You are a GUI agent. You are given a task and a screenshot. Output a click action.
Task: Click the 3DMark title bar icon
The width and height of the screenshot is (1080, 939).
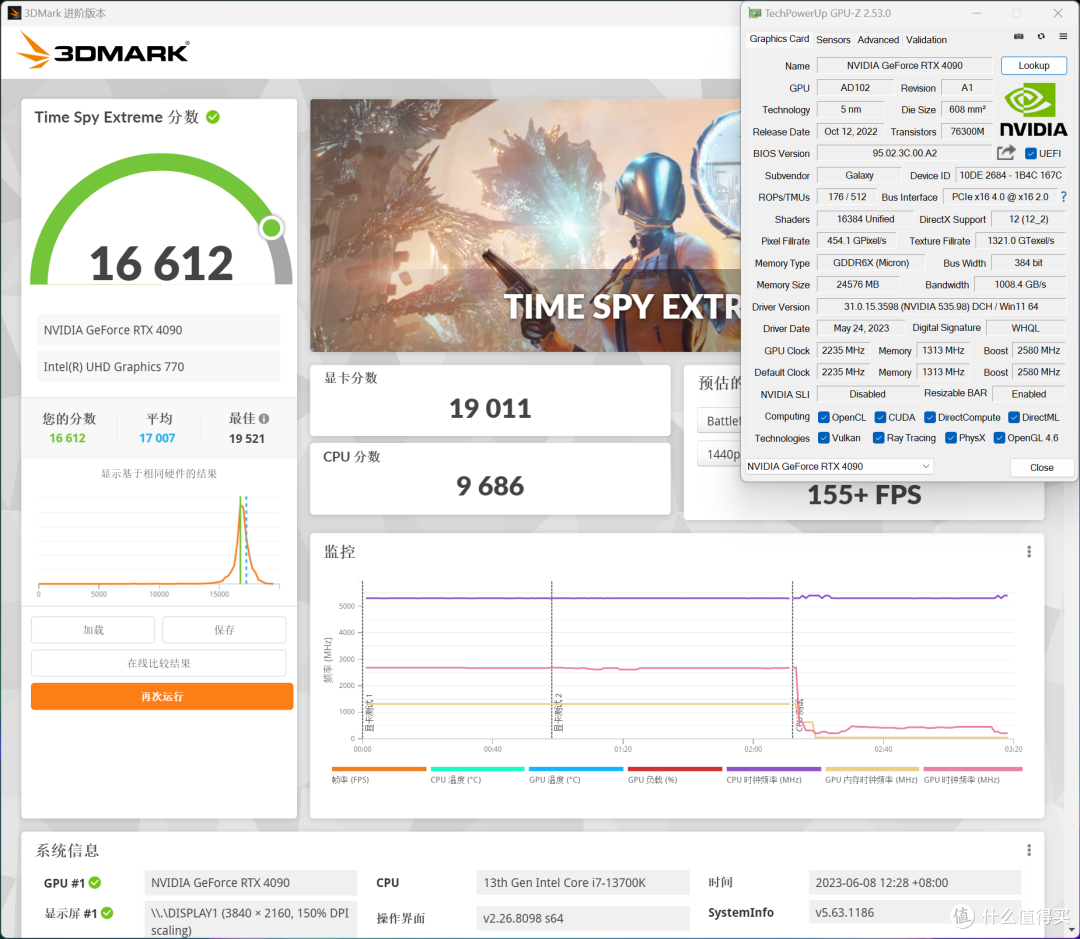tap(14, 13)
